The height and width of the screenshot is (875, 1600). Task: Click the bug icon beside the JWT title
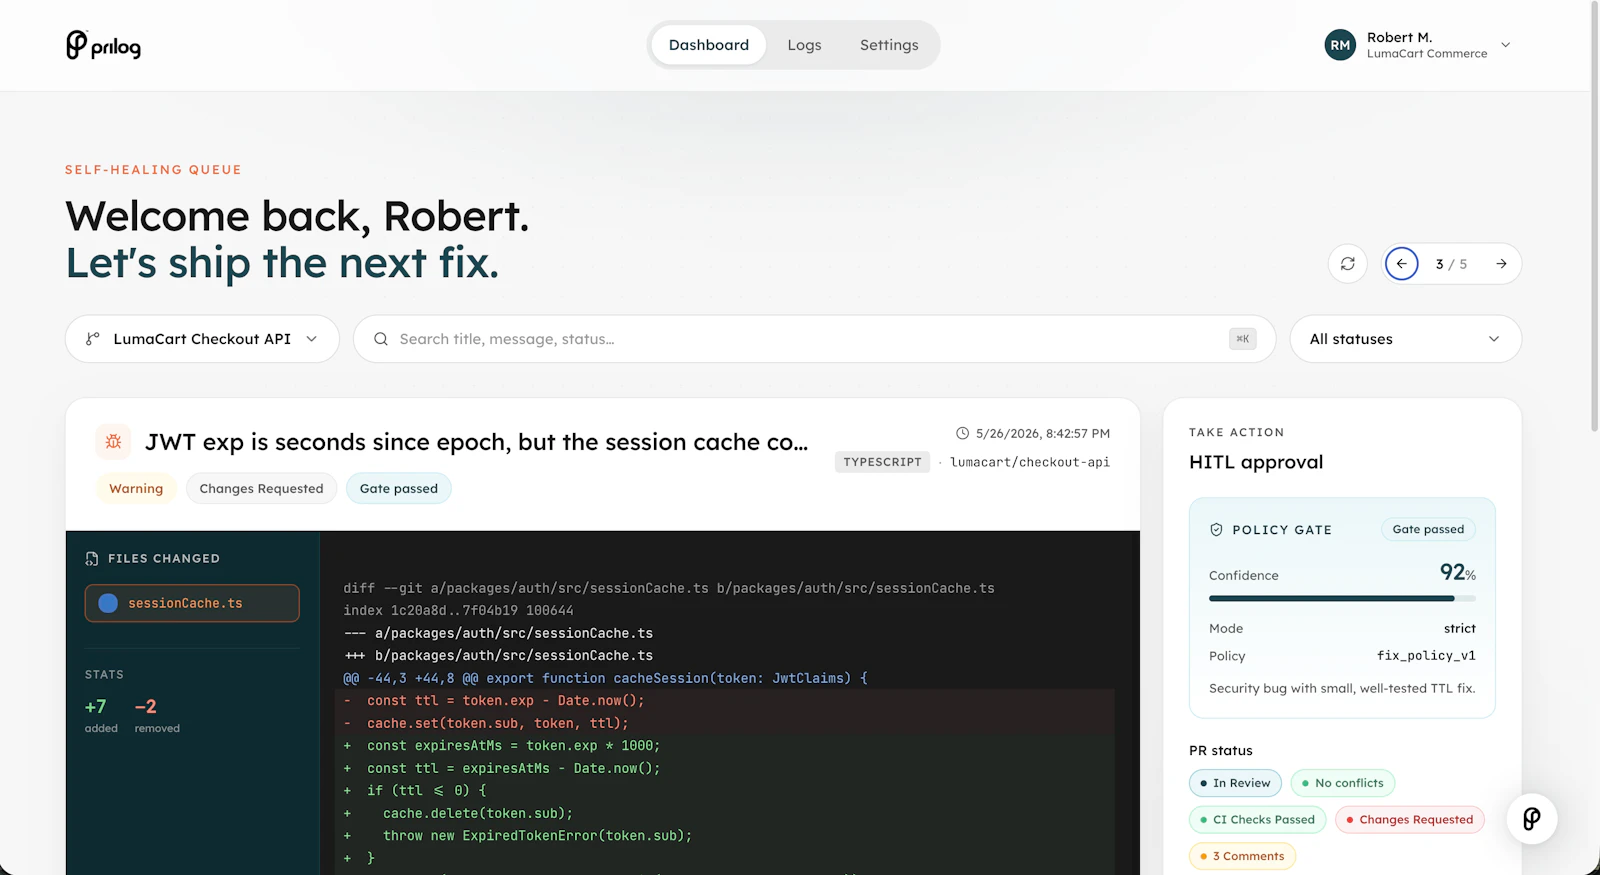pyautogui.click(x=113, y=441)
